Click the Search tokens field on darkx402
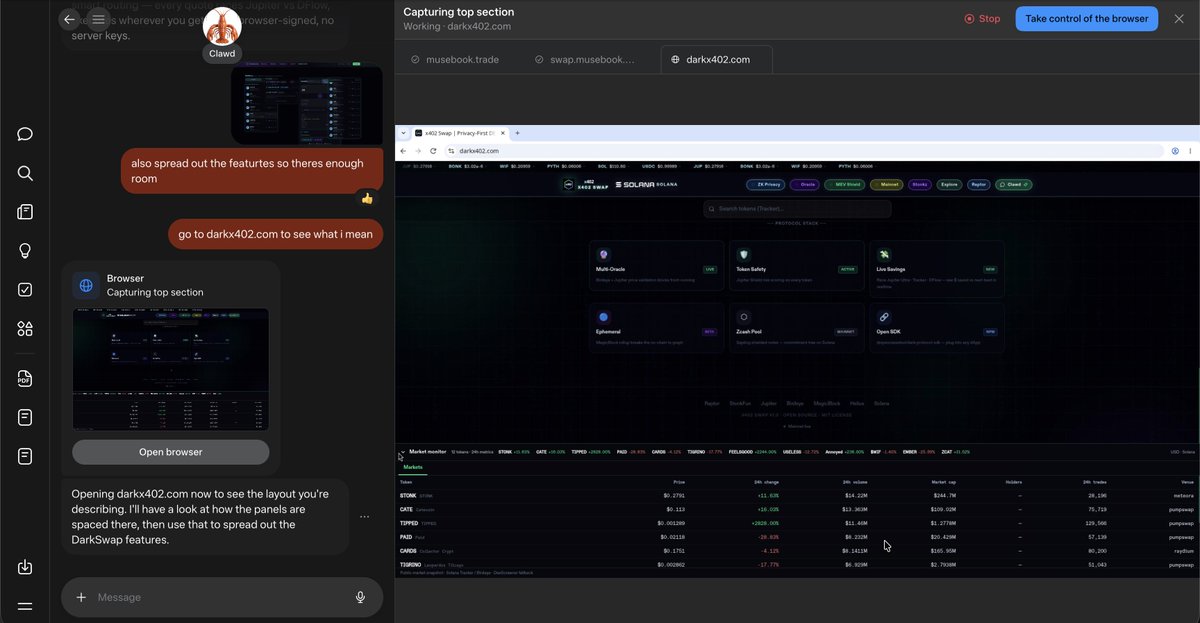This screenshot has height=623, width=1200. (x=797, y=209)
